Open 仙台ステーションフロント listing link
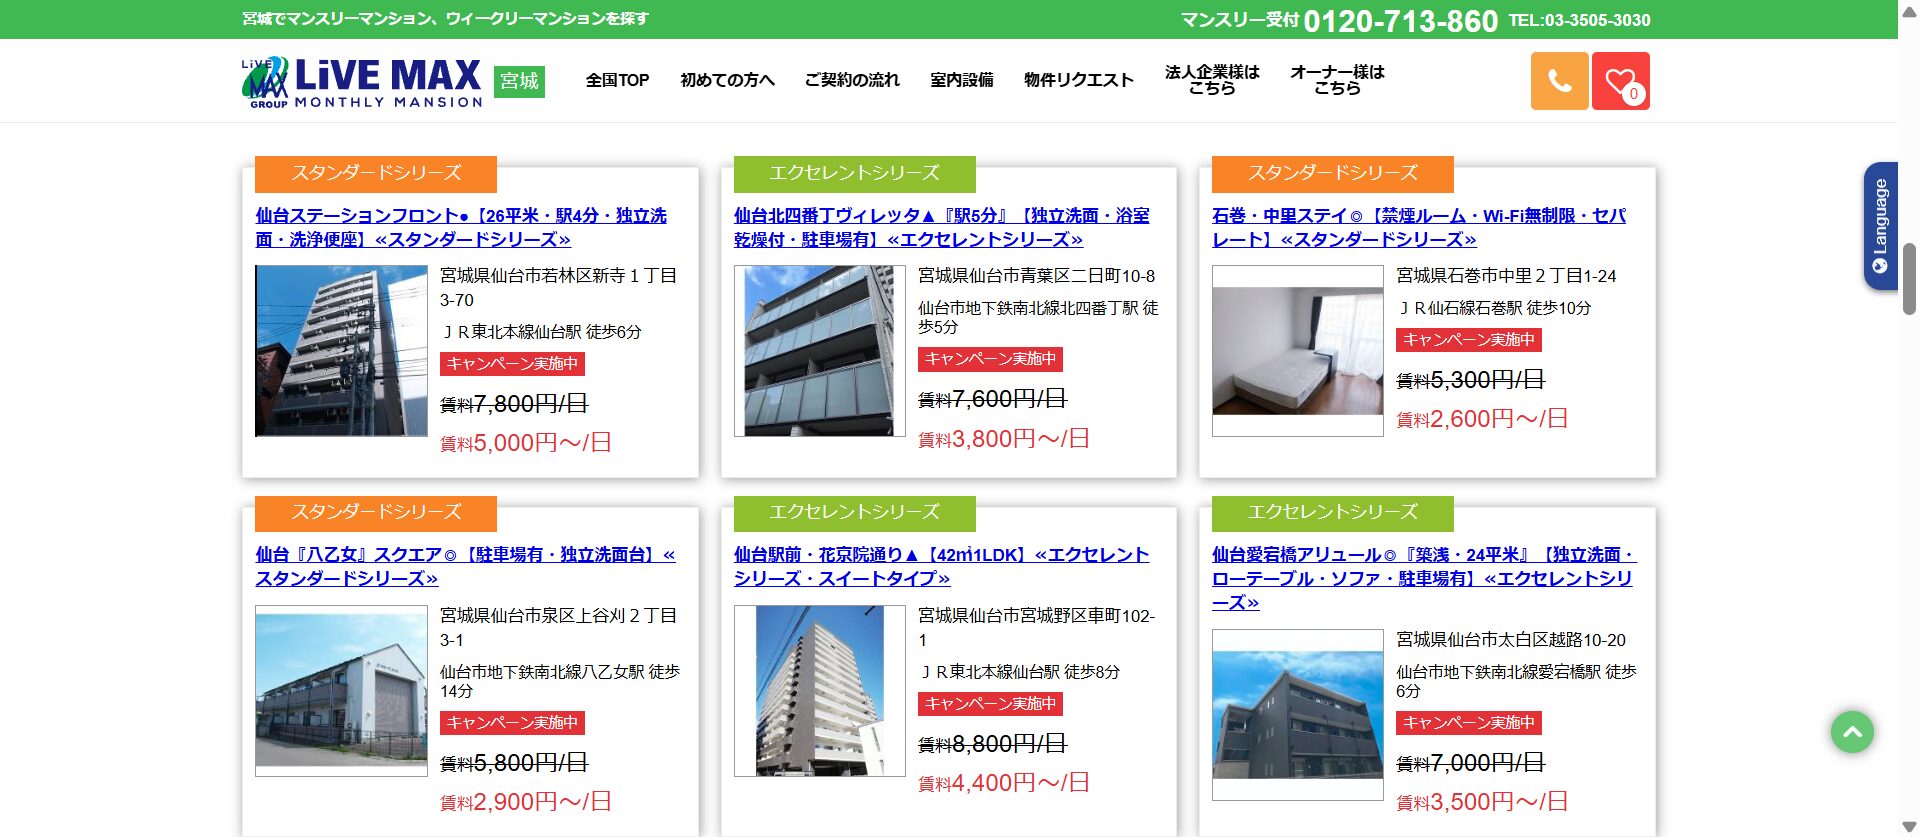 click(x=461, y=227)
